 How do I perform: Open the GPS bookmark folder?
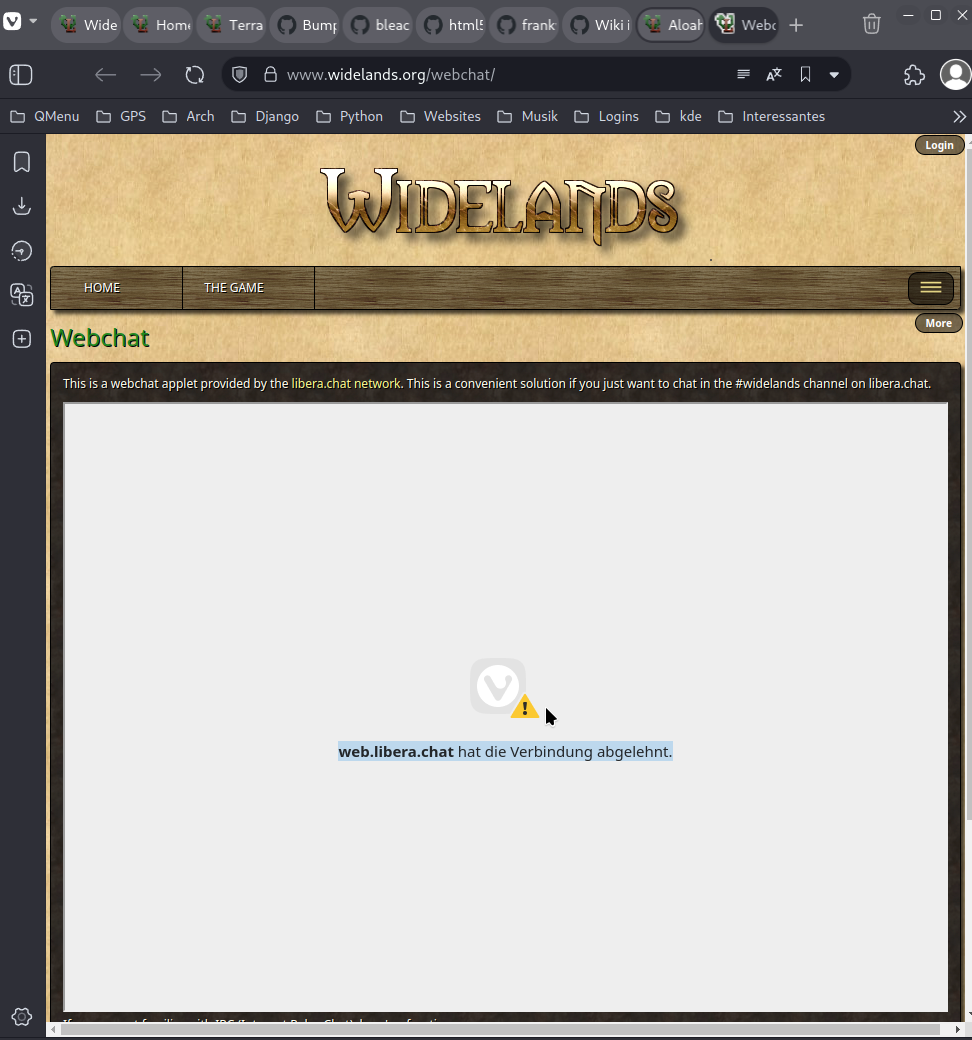pyautogui.click(x=121, y=117)
